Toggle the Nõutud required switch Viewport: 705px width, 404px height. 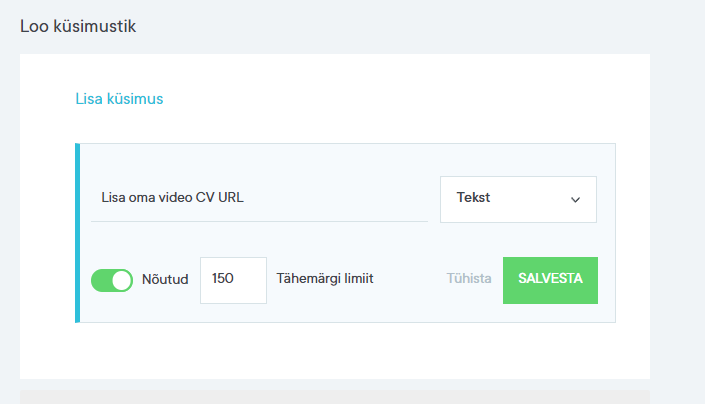pos(112,280)
